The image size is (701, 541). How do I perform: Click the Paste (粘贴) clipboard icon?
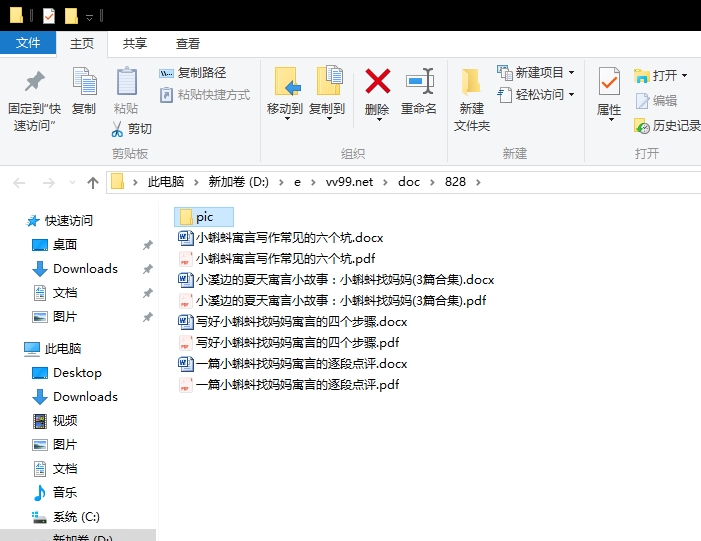click(126, 81)
